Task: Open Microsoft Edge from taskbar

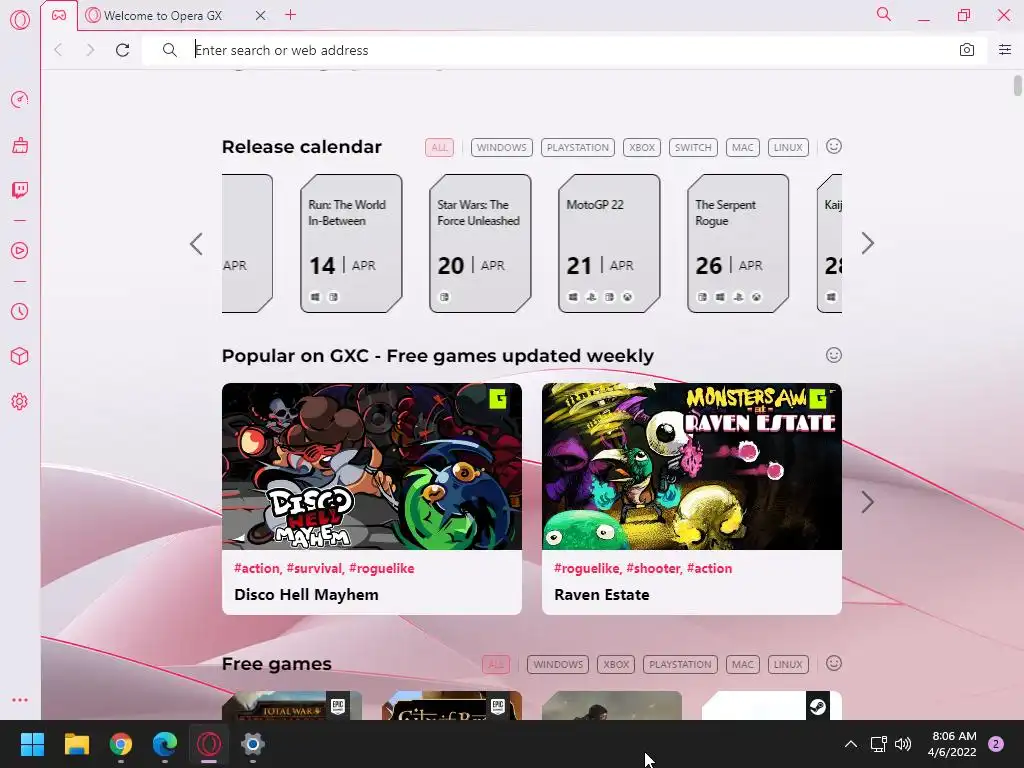Action: coord(165,744)
